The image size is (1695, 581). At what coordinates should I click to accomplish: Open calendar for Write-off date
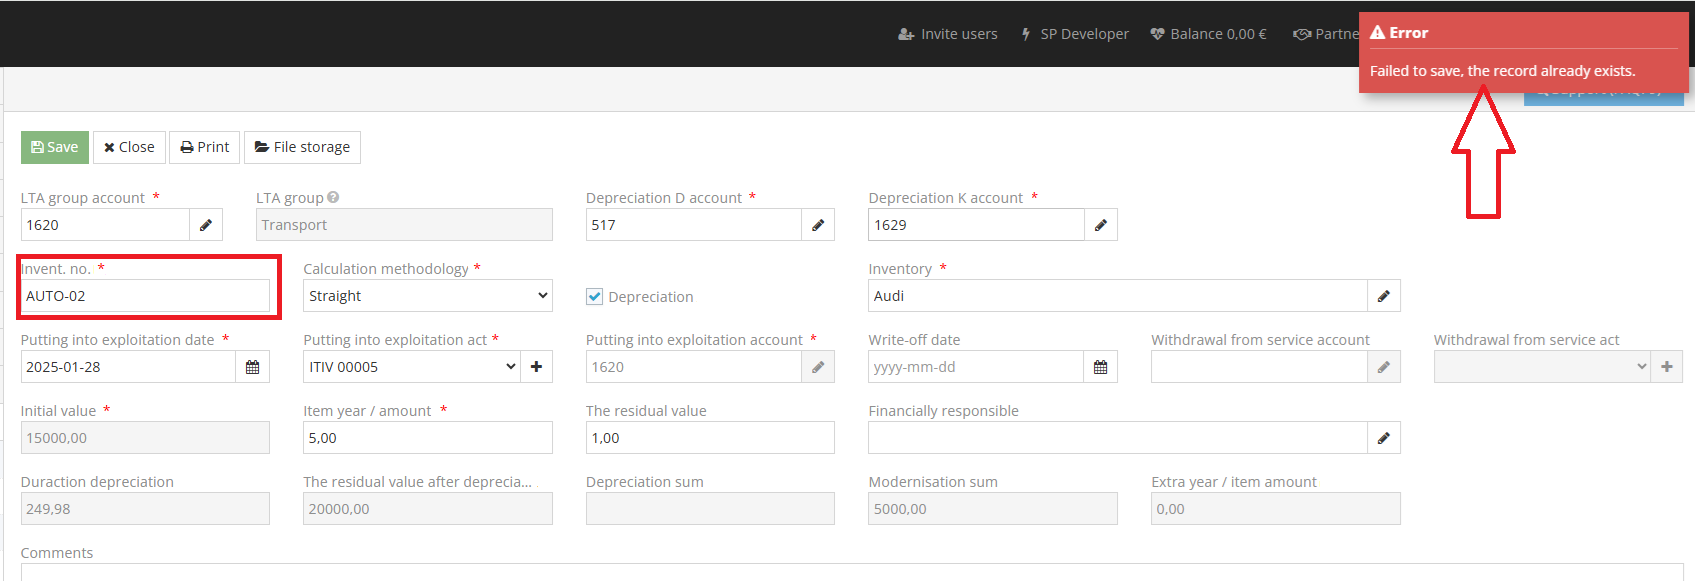pos(1101,367)
